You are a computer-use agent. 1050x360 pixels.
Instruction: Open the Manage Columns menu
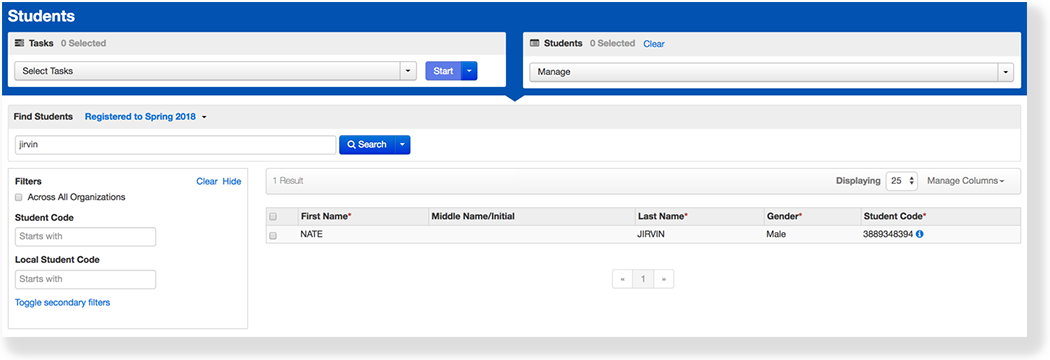tap(966, 181)
